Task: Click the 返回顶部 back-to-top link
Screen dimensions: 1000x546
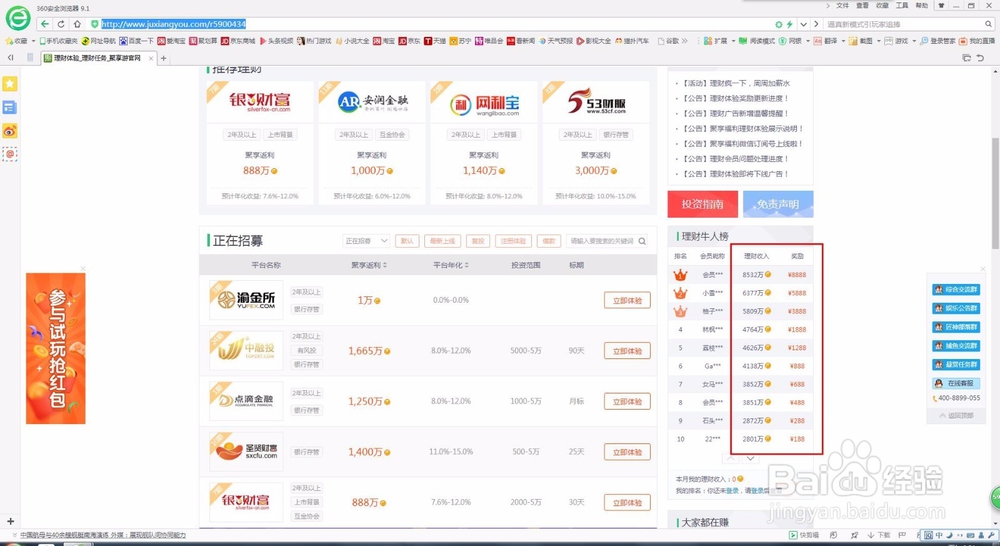Action: [956, 415]
